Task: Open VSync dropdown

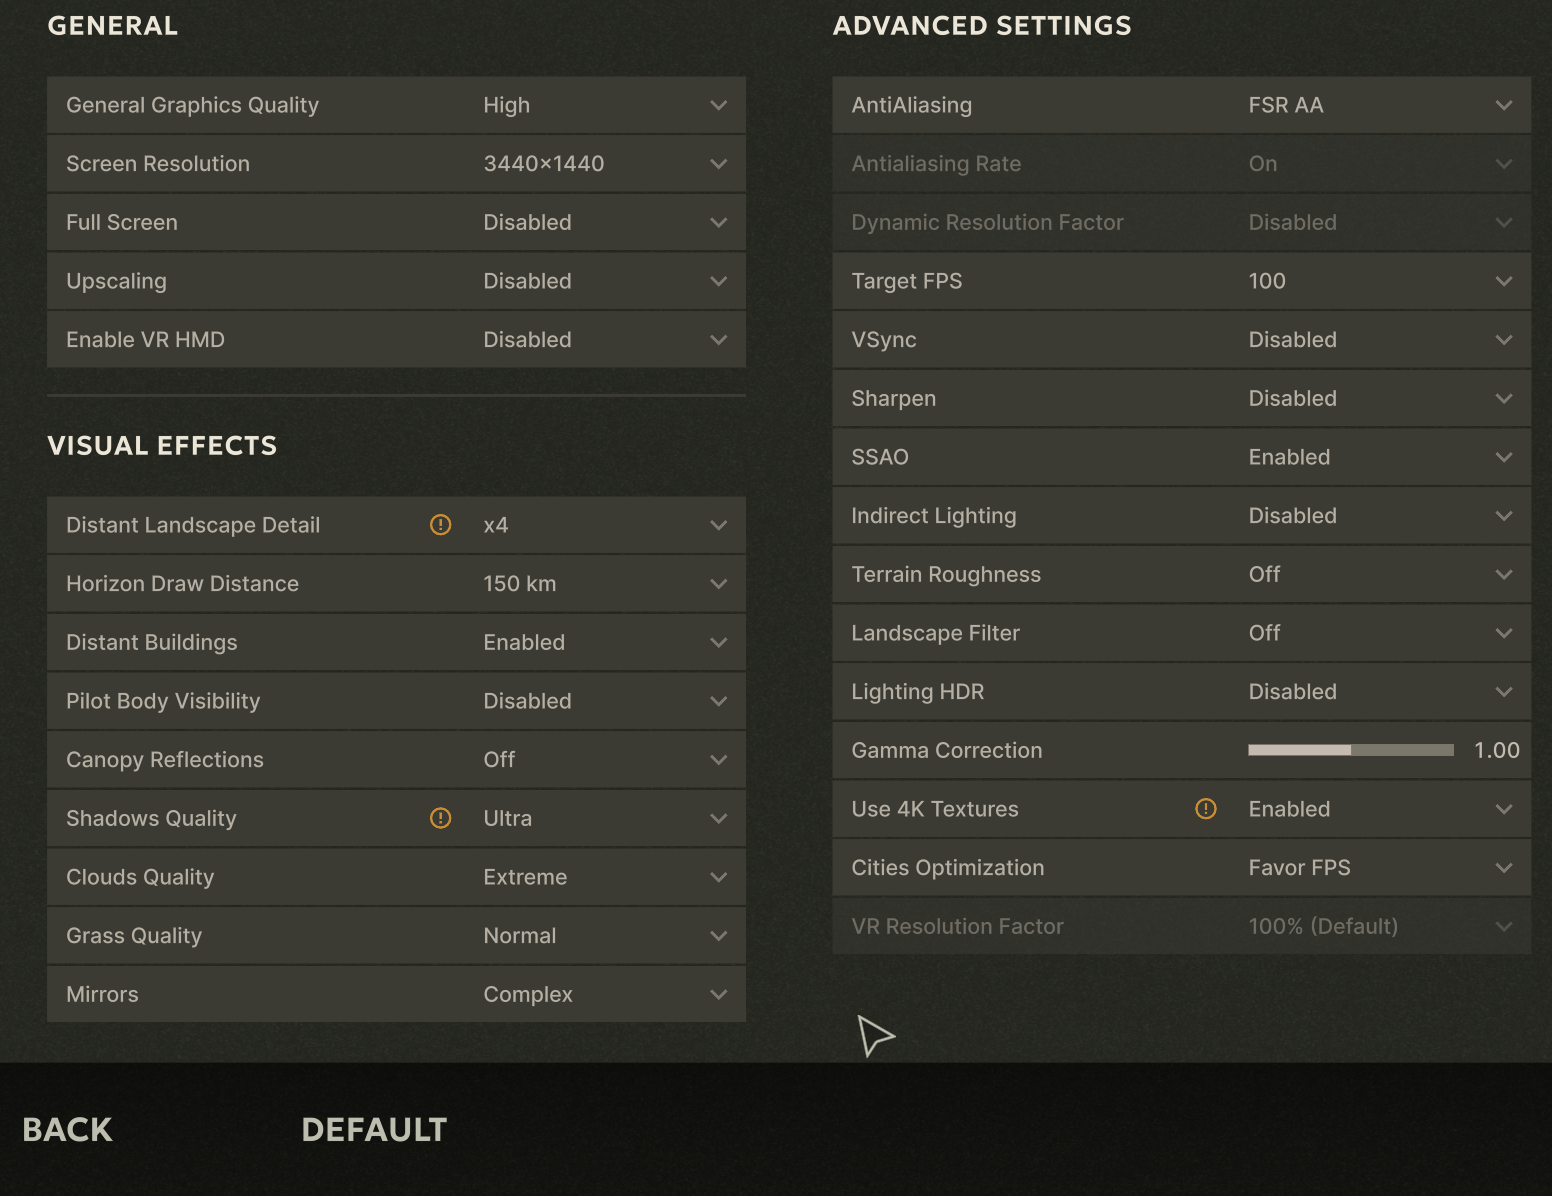Action: 1181,340
